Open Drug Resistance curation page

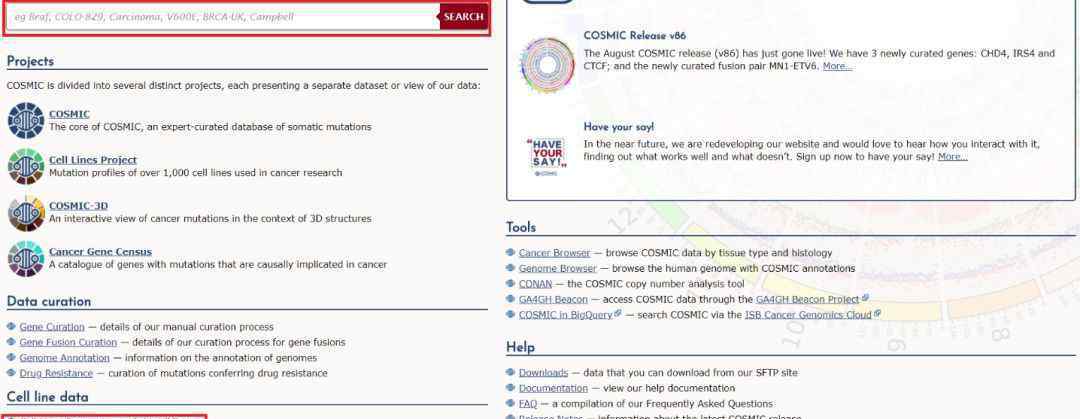click(56, 373)
